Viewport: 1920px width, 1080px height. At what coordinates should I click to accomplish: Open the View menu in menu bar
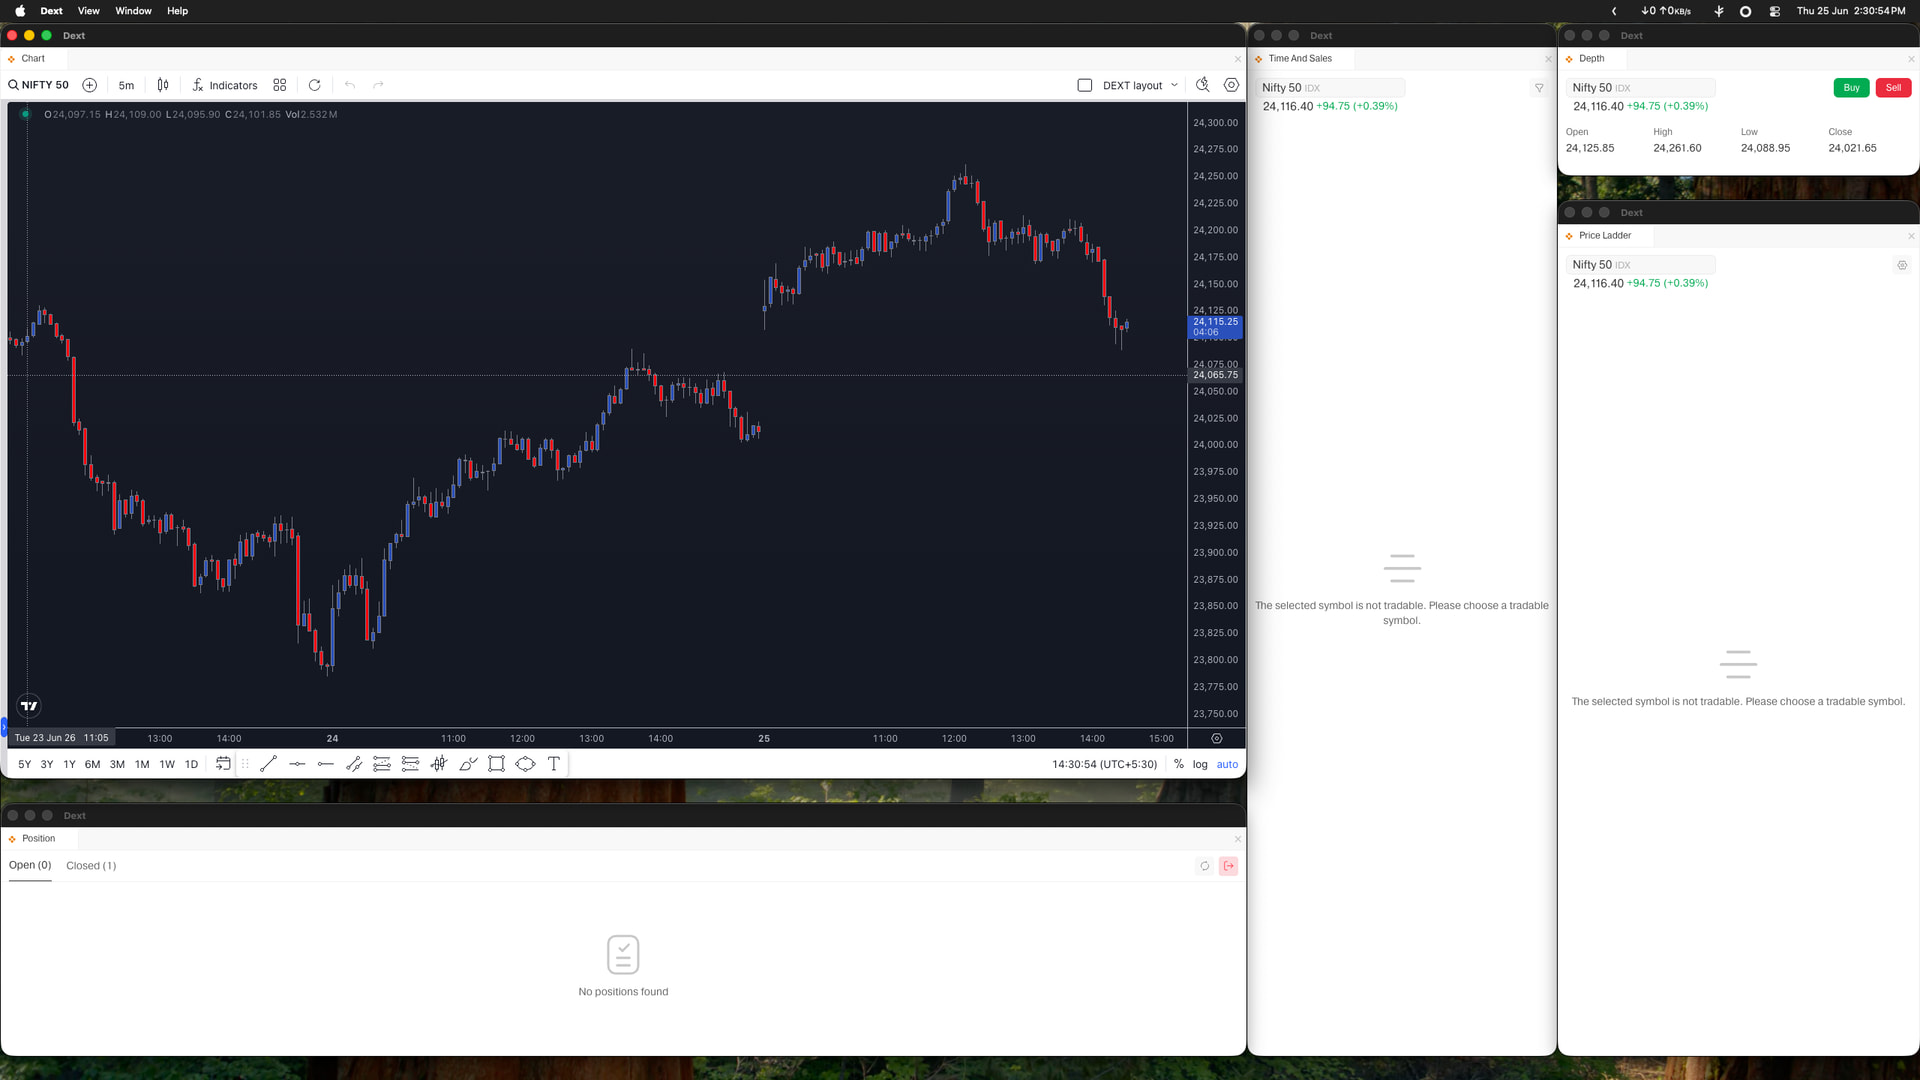(89, 11)
